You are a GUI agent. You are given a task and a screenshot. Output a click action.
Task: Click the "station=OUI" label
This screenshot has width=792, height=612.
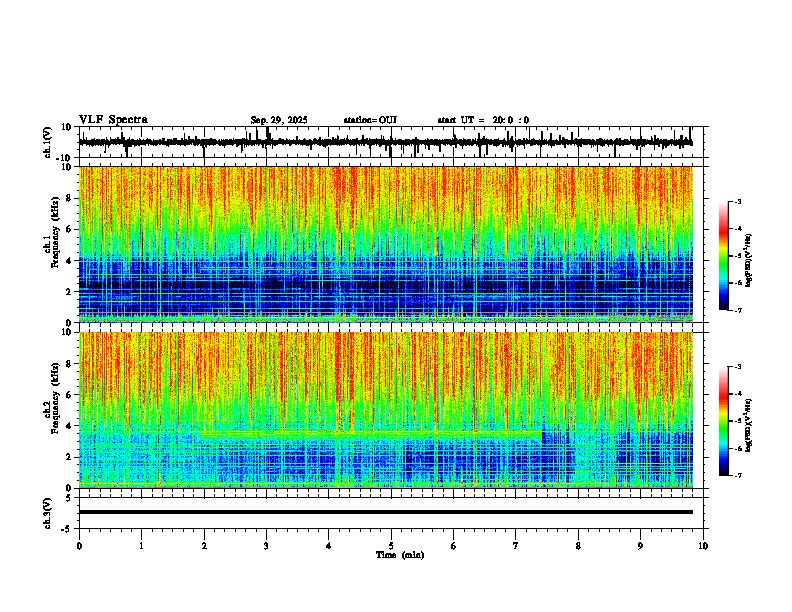point(370,120)
